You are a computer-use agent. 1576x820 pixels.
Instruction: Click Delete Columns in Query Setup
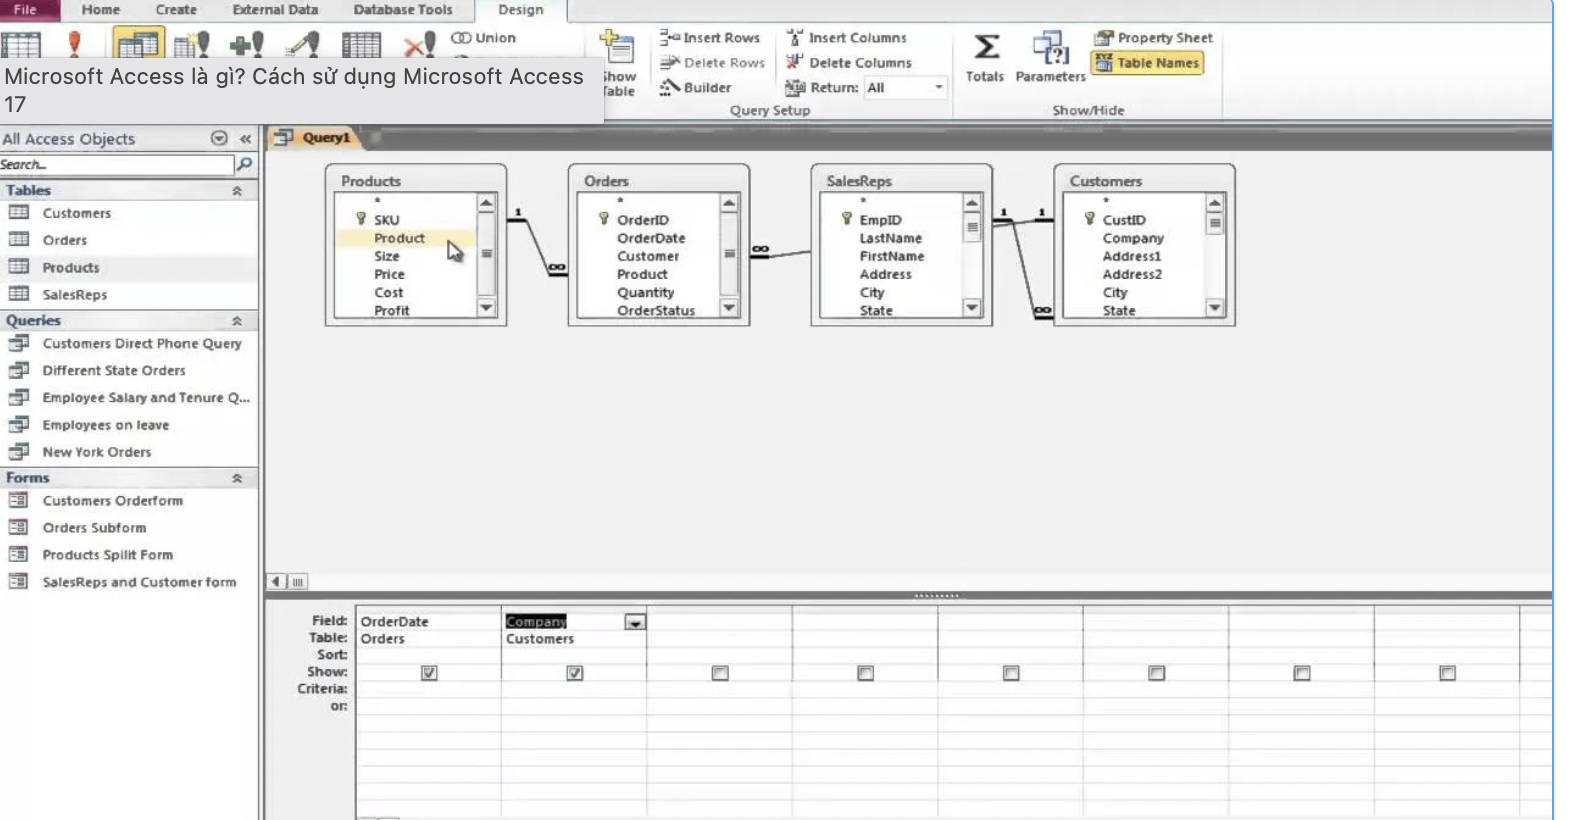849,63
